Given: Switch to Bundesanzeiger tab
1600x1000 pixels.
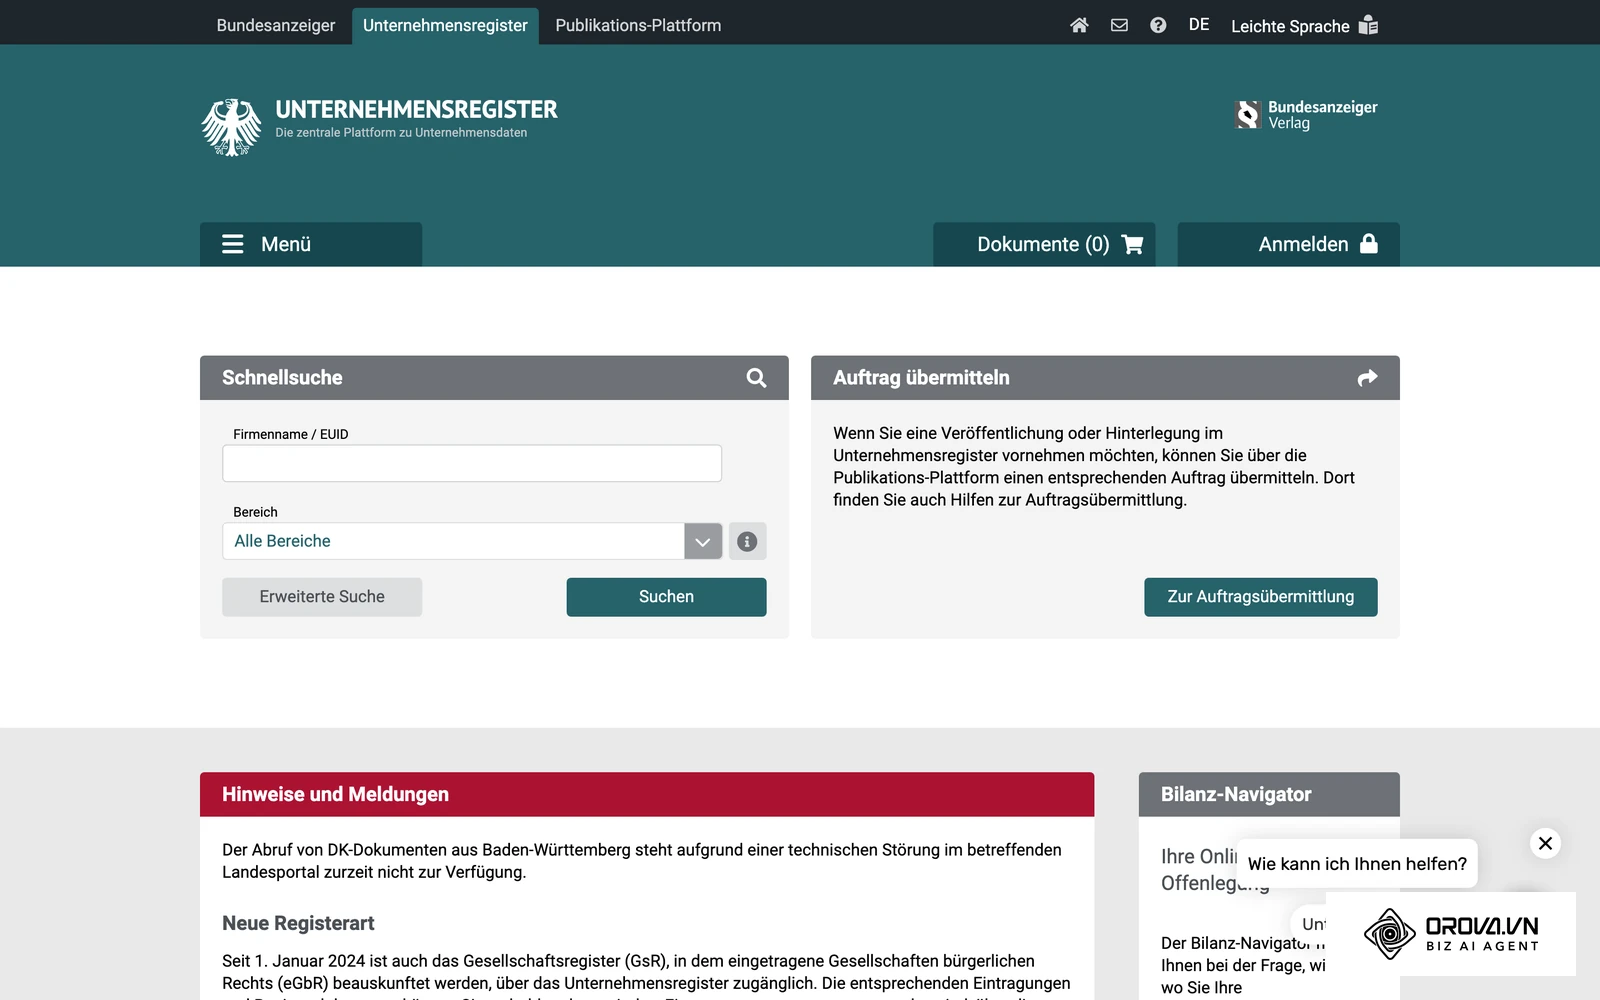Looking at the screenshot, I should point(276,26).
